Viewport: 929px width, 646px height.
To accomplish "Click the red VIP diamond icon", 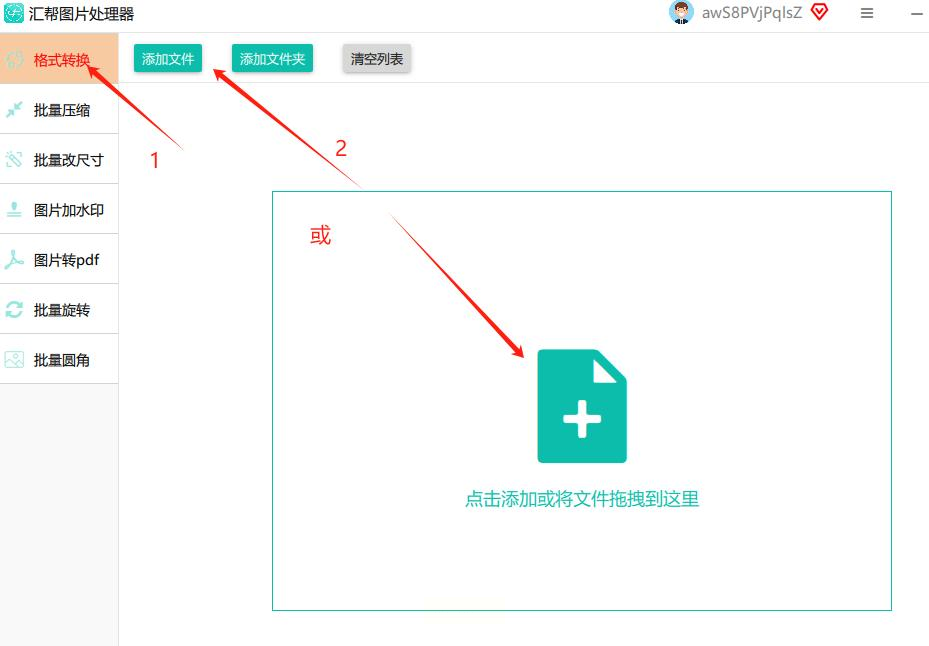I will click(819, 12).
